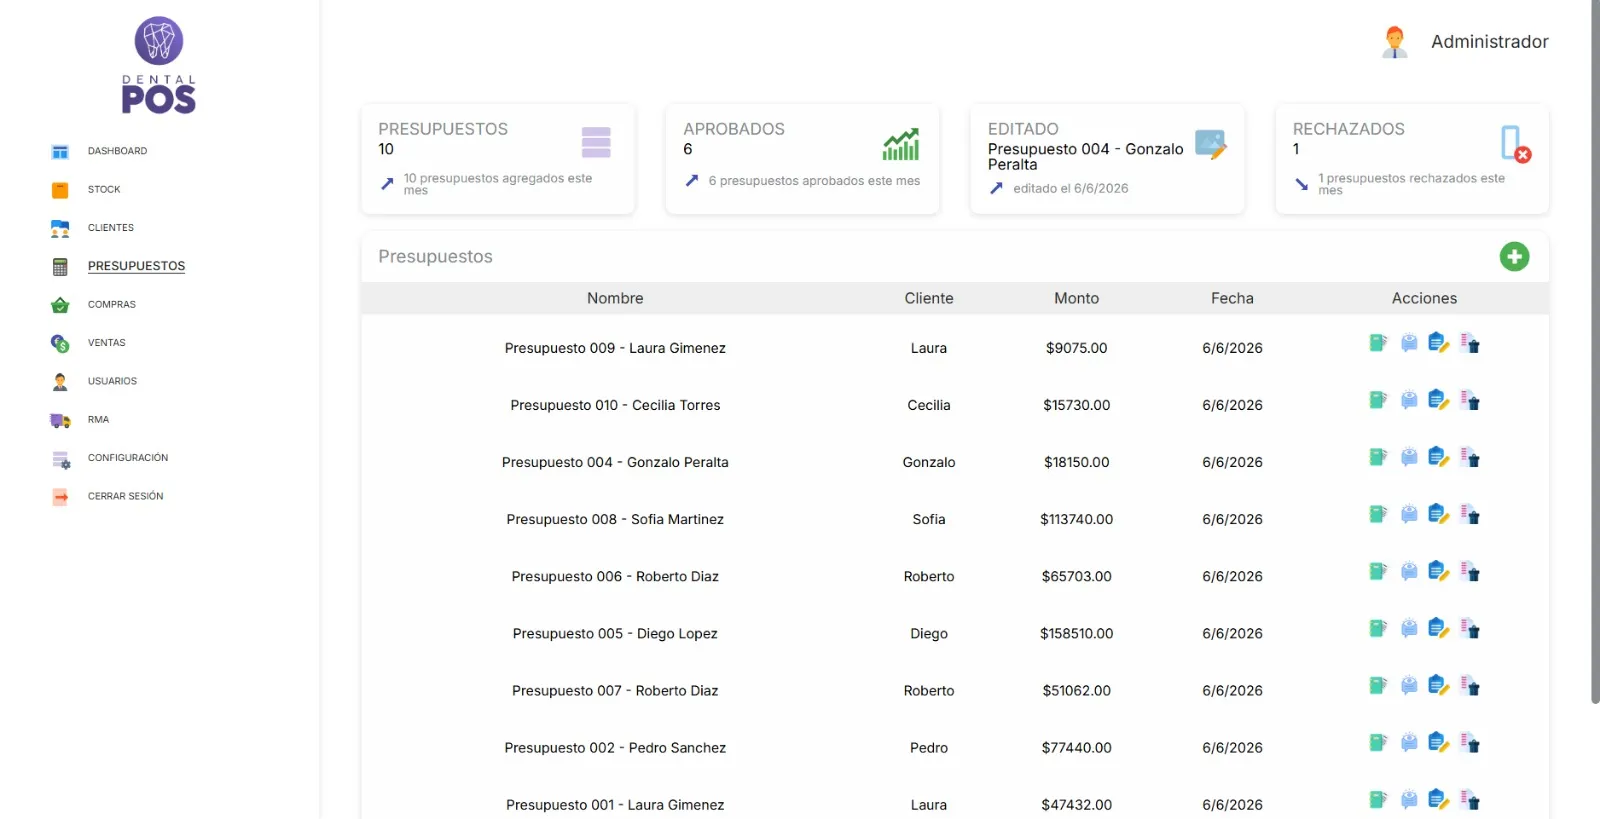Image resolution: width=1600 pixels, height=819 pixels.
Task: Edit Presupuesto 004 with the pencil icon
Action: tap(1439, 457)
